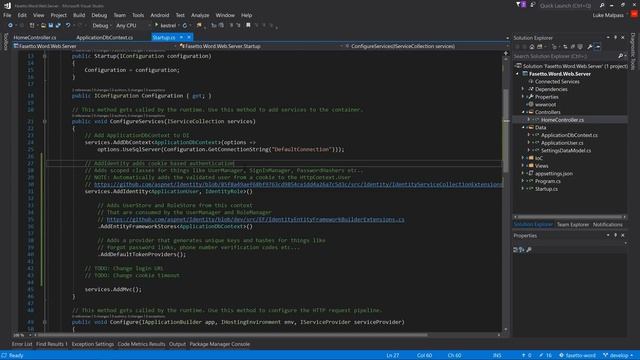Viewport: 640px width, 360px height.
Task: Click the browser refresh toolbar icon
Action: (x=185, y=25)
